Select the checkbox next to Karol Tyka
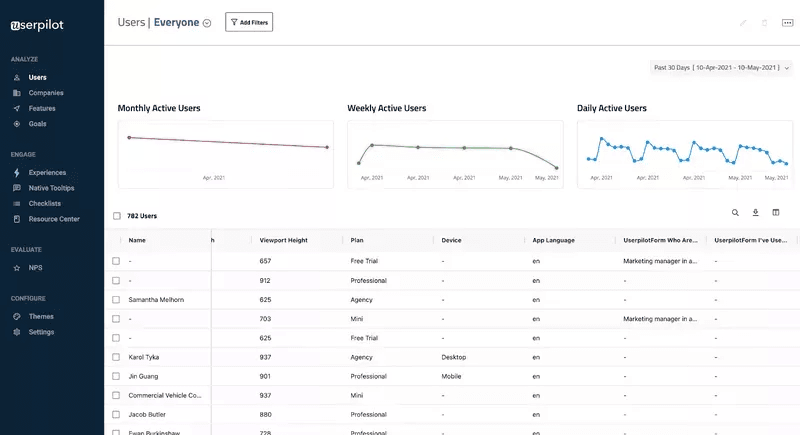 click(x=116, y=357)
